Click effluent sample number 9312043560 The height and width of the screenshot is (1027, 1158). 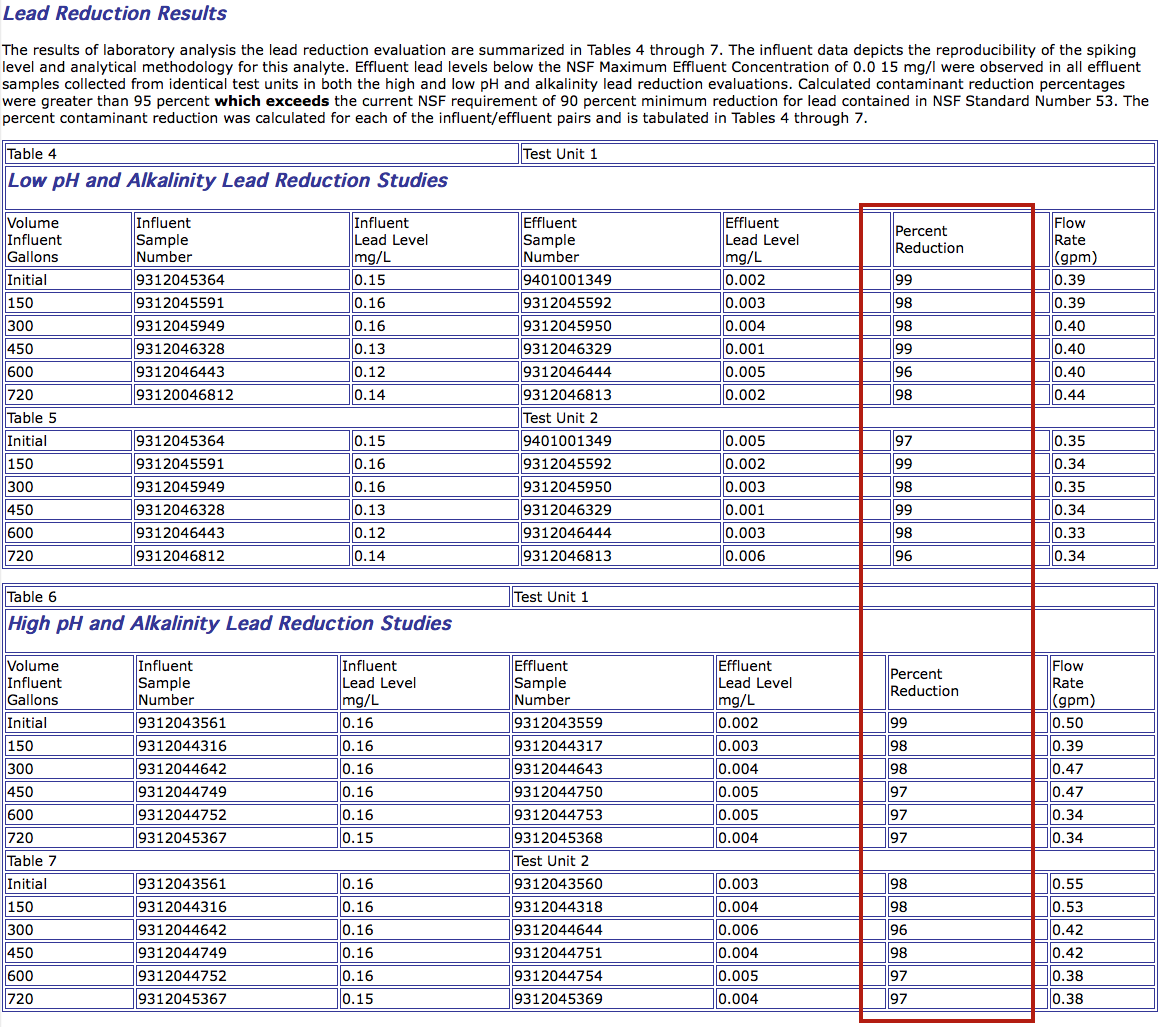(558, 884)
